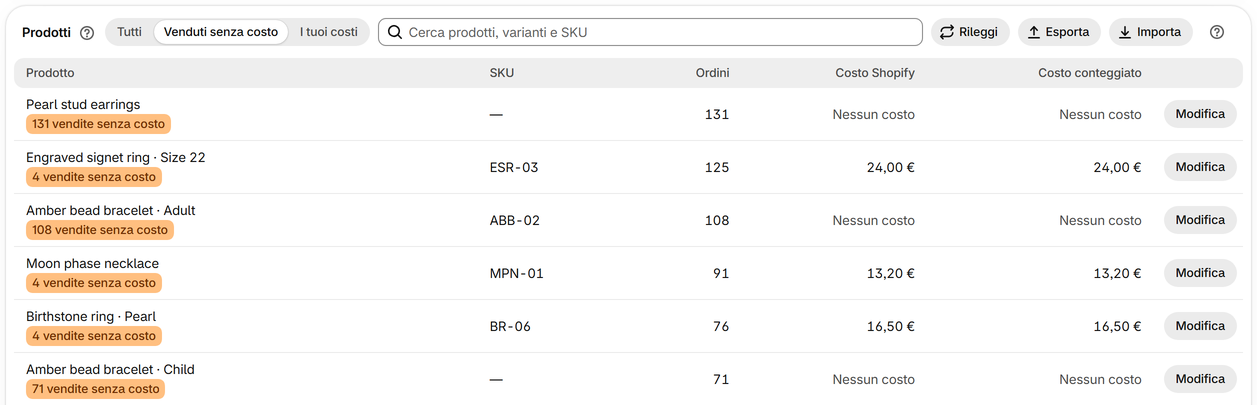
Task: Select the Tutti filter
Action: pyautogui.click(x=129, y=32)
